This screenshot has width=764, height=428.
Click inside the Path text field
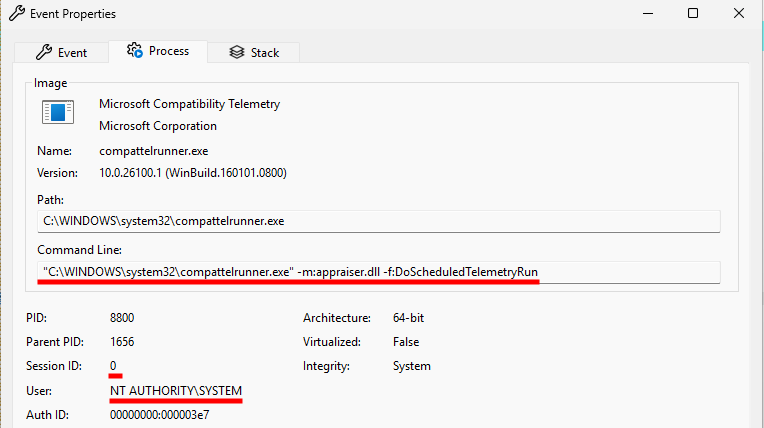(x=379, y=221)
